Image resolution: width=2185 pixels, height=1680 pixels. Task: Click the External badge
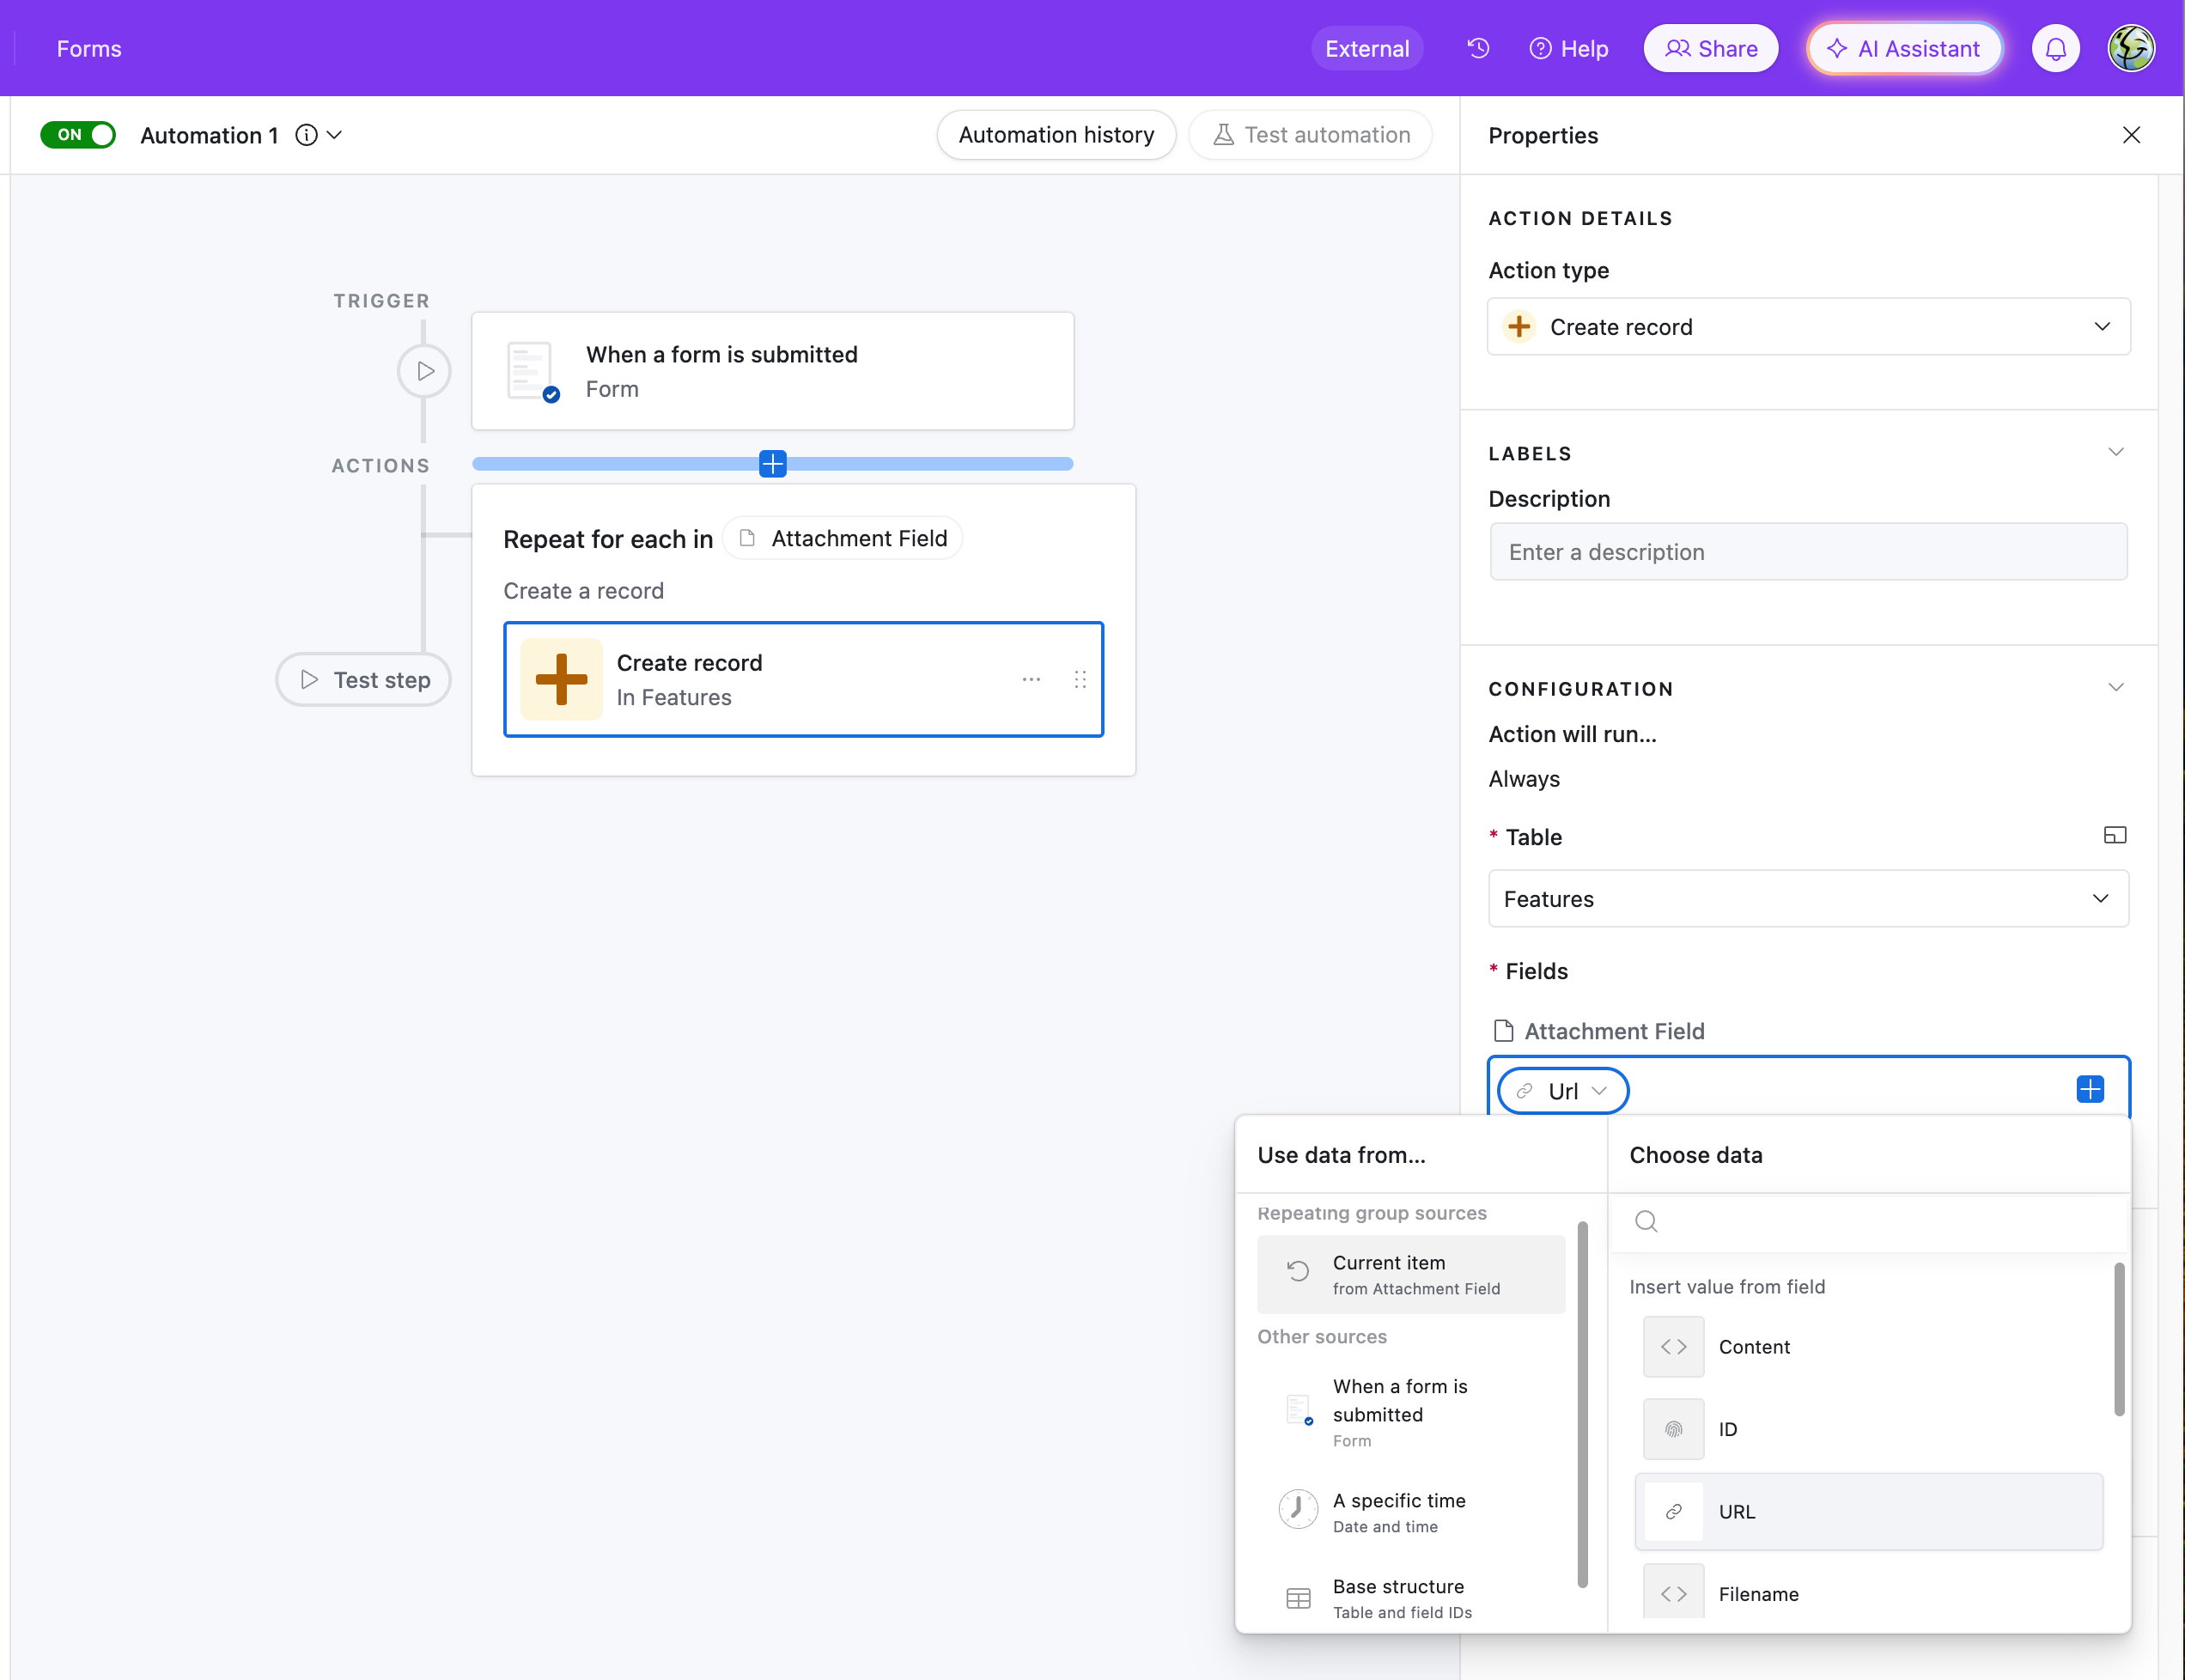[1367, 48]
